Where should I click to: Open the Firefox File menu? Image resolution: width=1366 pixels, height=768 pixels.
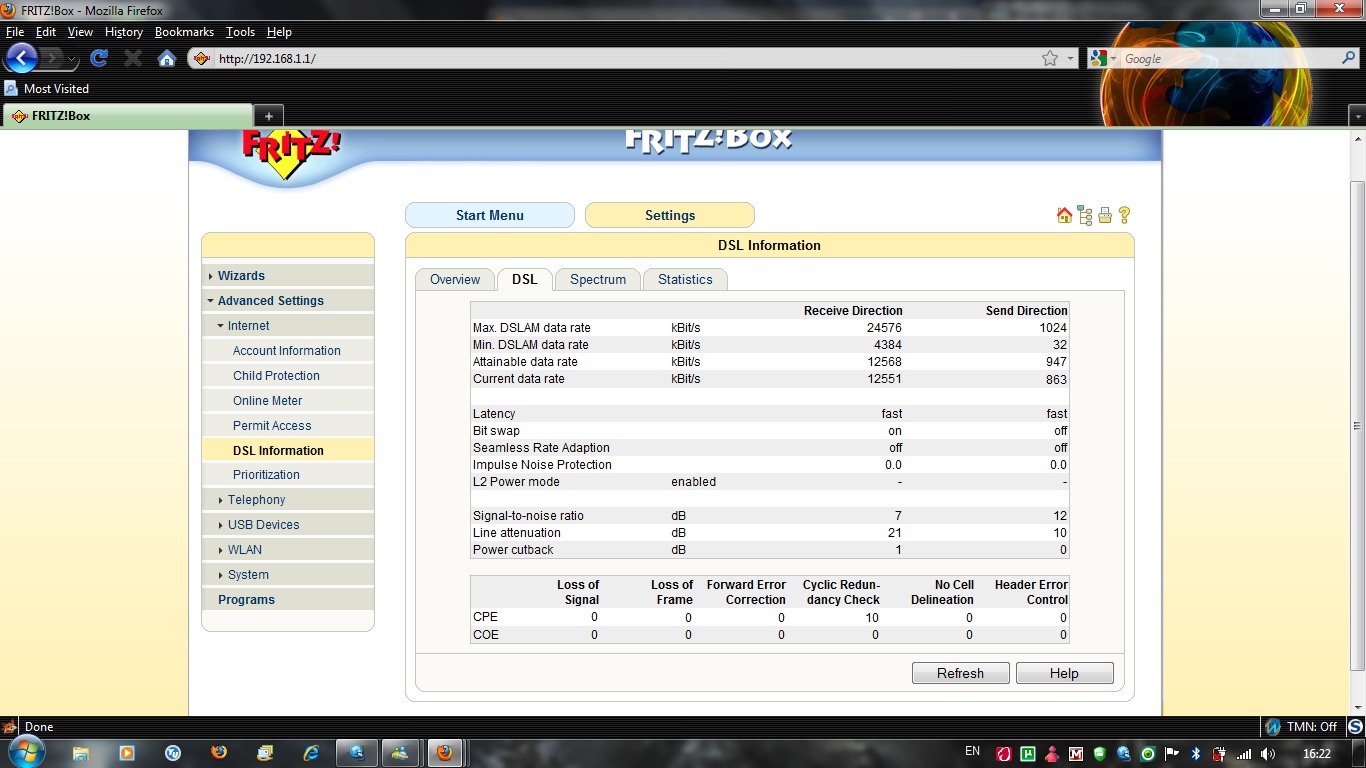click(x=14, y=32)
